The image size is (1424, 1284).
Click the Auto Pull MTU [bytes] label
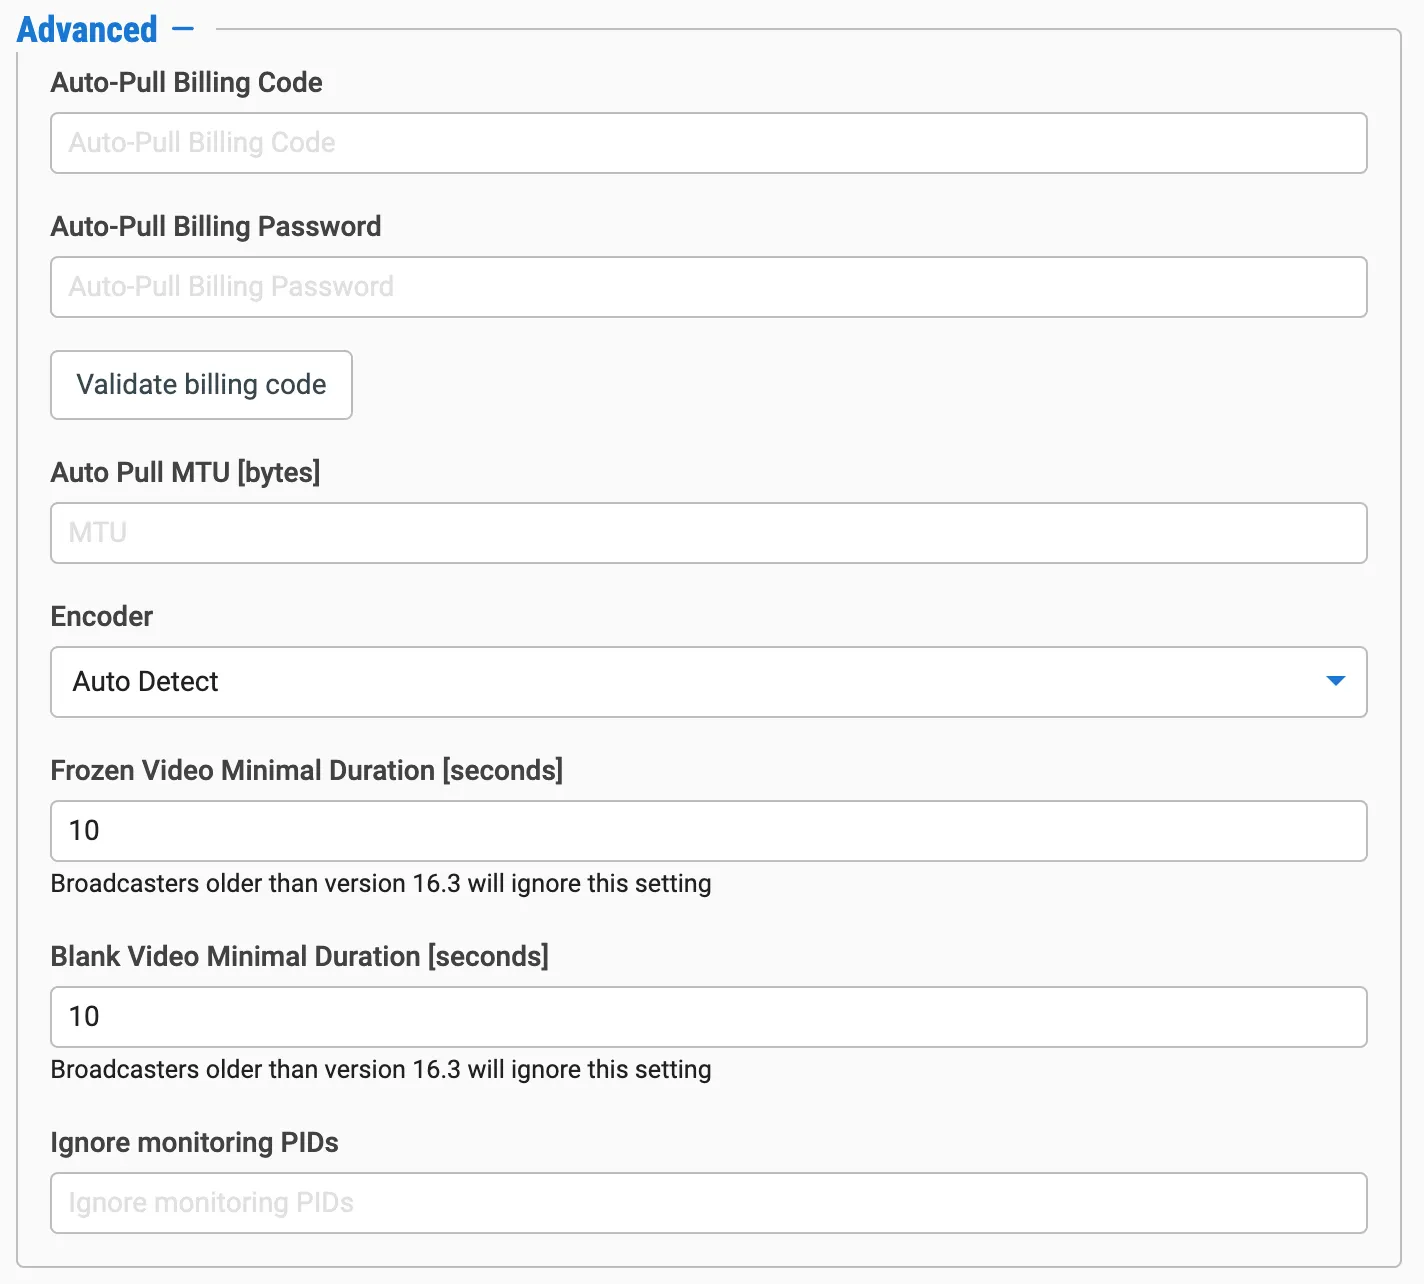(185, 472)
